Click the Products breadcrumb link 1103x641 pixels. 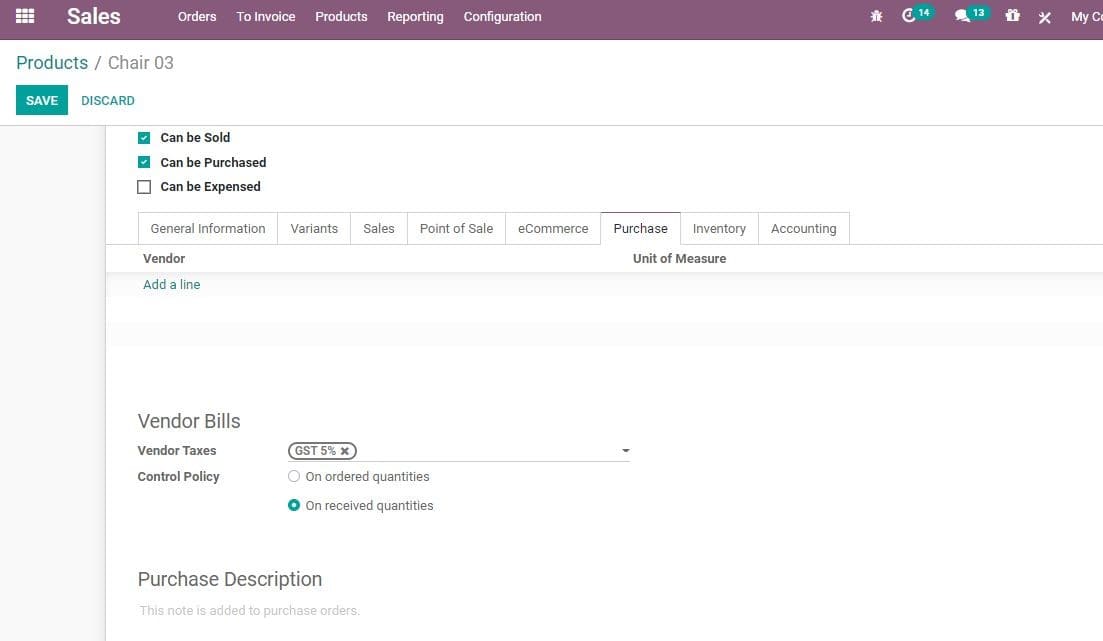click(52, 62)
